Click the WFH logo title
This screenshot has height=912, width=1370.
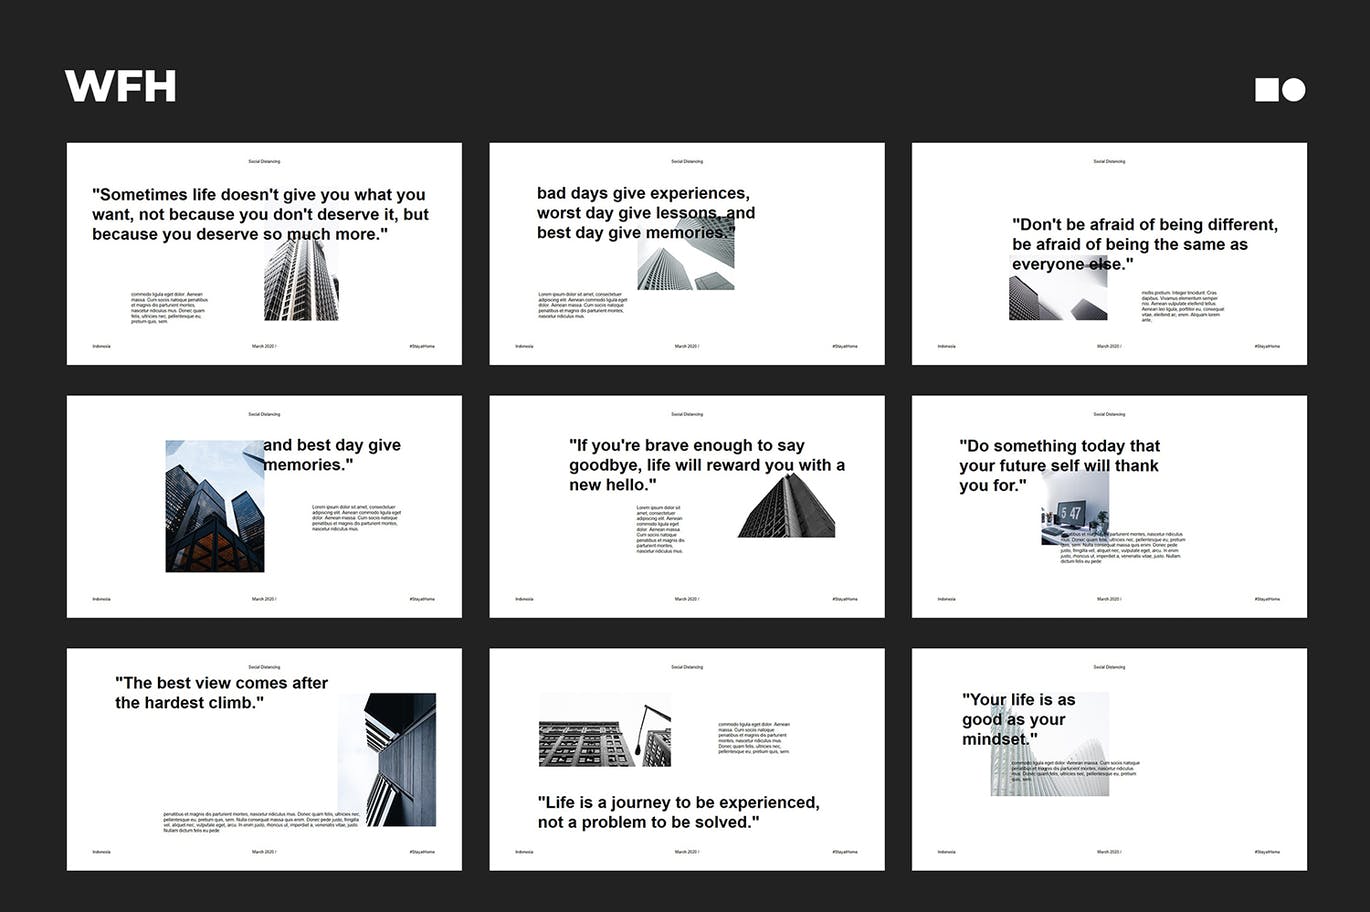[x=120, y=86]
